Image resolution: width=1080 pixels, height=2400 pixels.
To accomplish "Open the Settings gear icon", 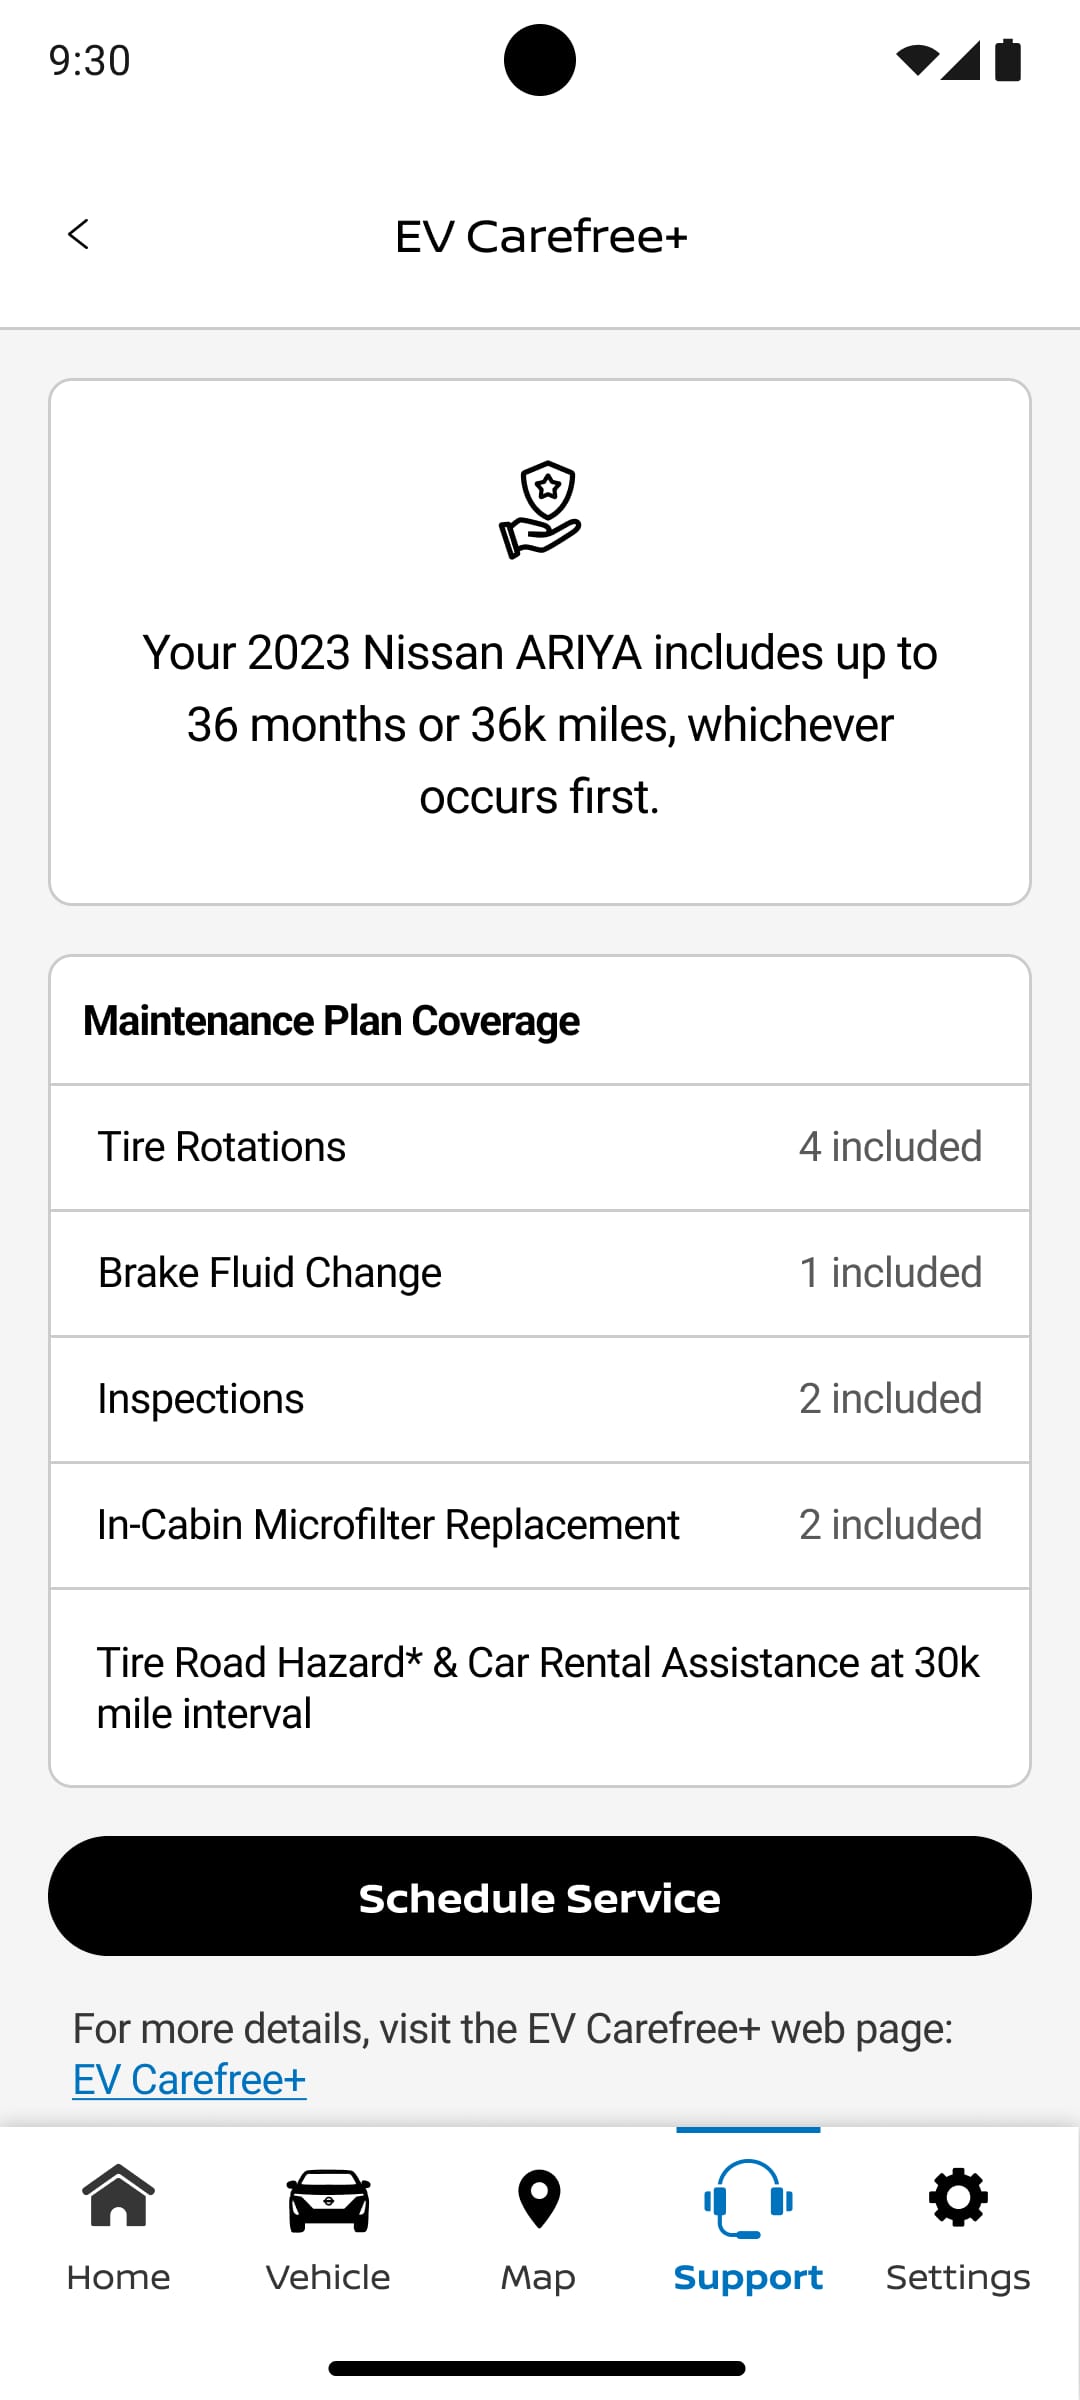I will [958, 2197].
